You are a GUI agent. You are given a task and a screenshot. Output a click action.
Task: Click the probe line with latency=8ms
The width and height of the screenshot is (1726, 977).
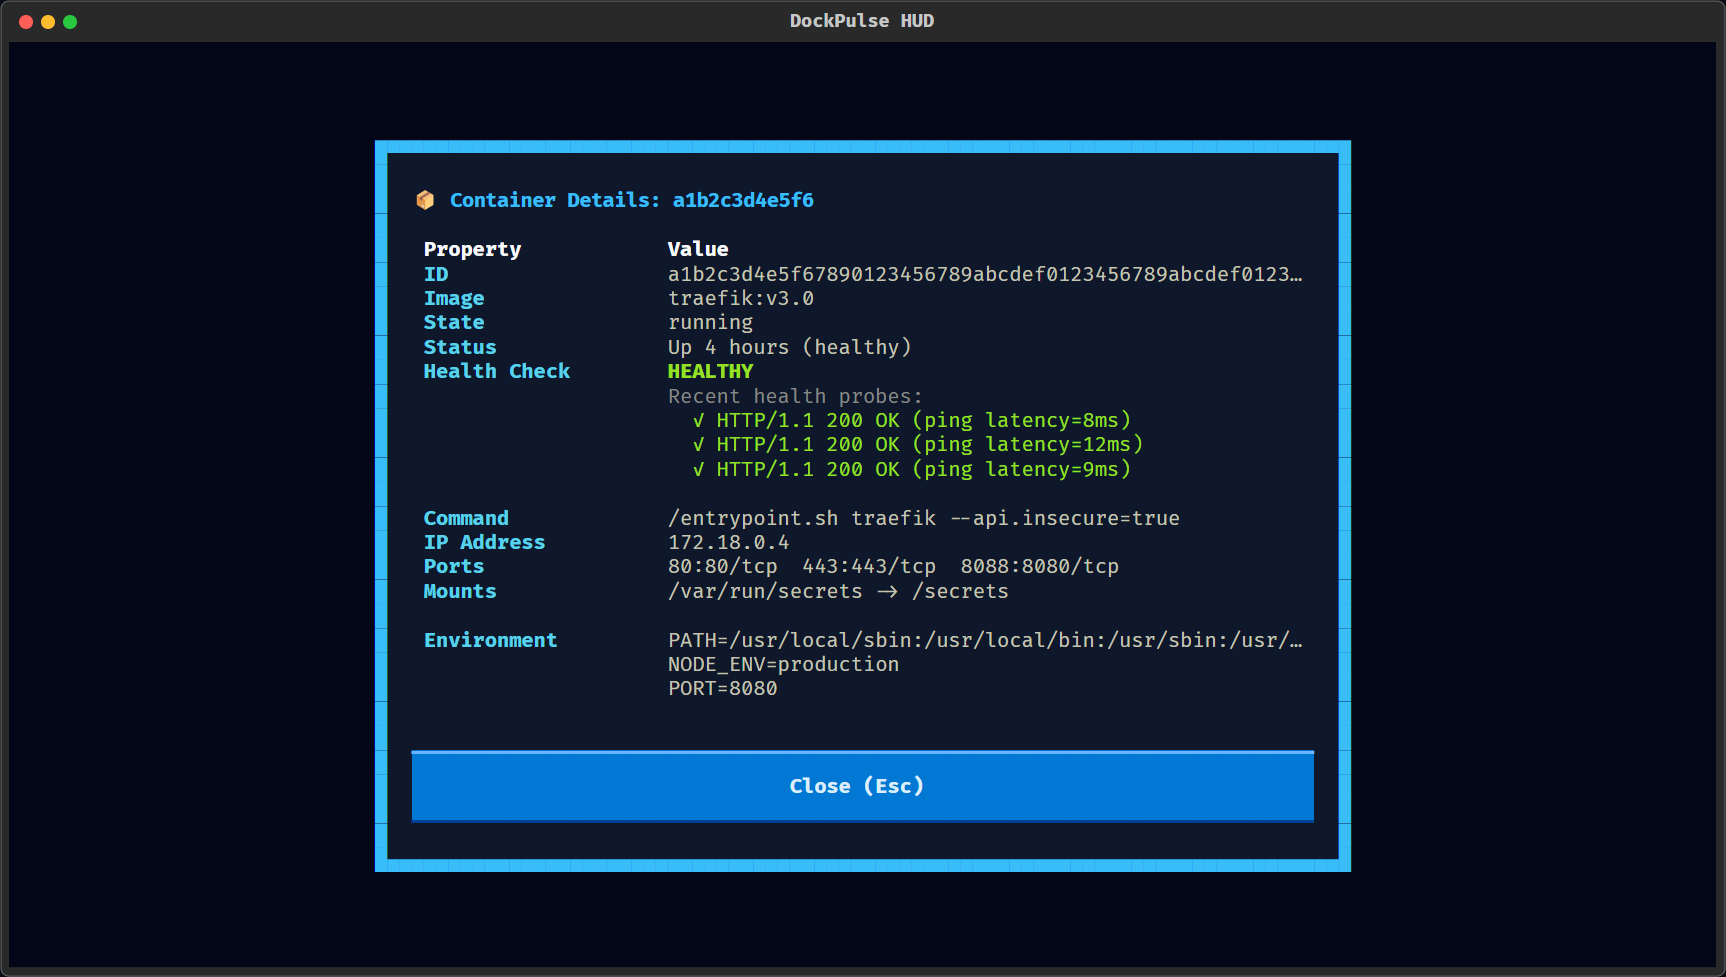912,420
